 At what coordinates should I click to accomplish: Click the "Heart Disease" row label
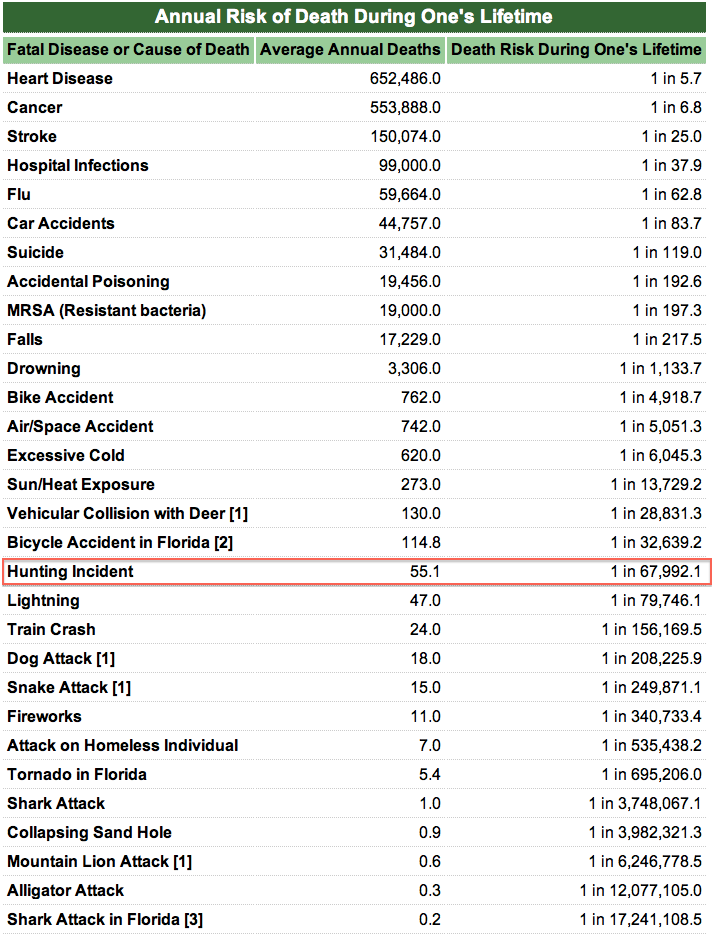pyautogui.click(x=60, y=79)
